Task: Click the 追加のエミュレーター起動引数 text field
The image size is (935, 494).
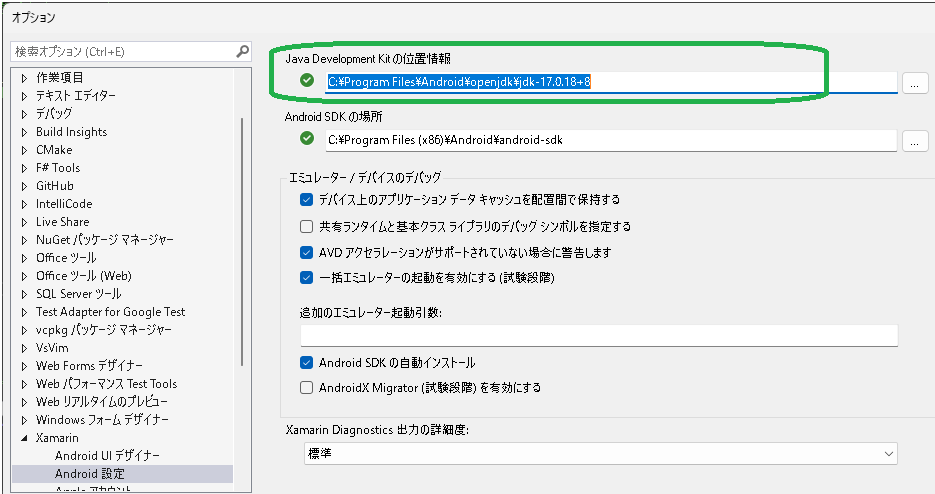Action: click(x=598, y=335)
